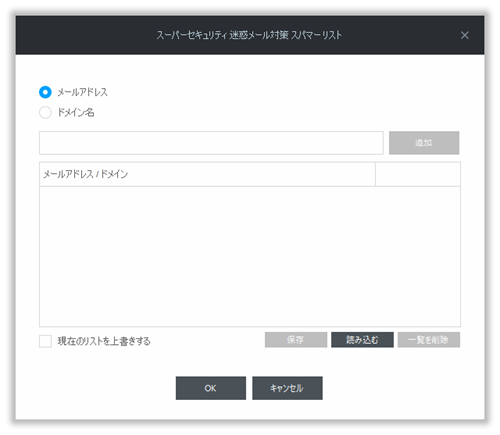This screenshot has height=435, width=500.
Task: Click inside the empty spammer list area
Action: (250, 257)
